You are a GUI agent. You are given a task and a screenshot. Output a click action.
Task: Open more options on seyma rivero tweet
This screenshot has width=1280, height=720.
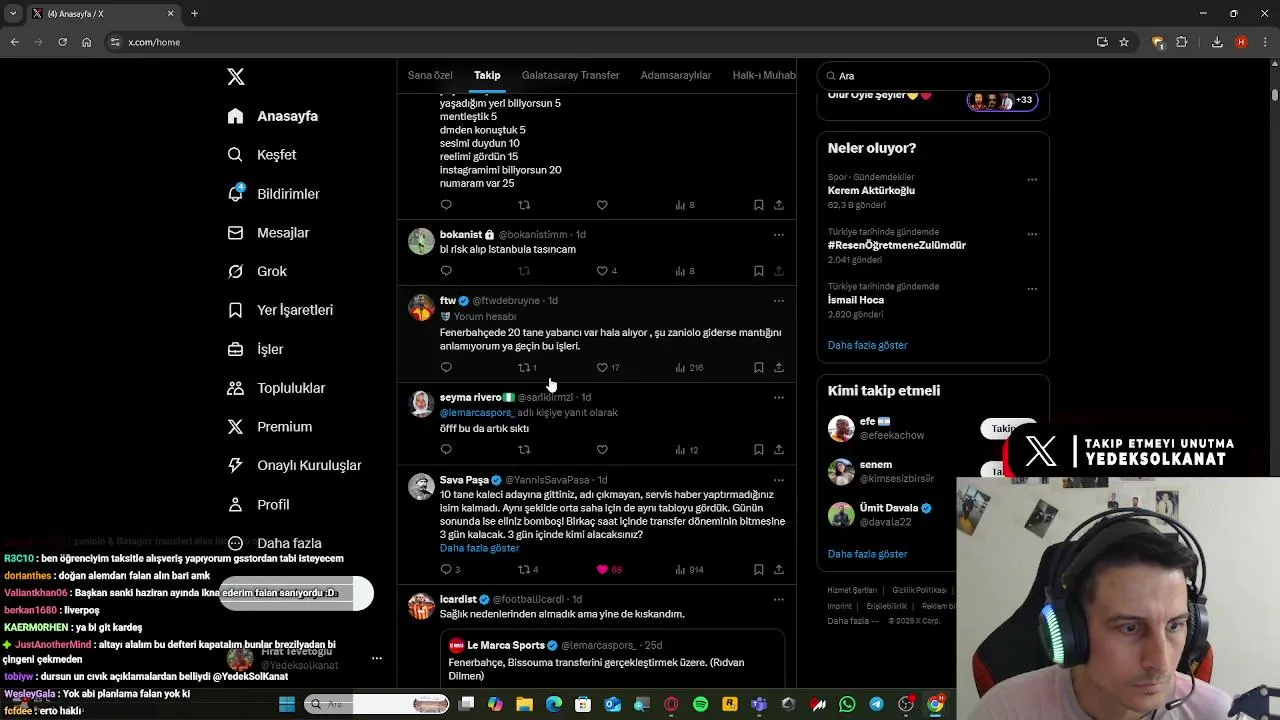point(778,397)
